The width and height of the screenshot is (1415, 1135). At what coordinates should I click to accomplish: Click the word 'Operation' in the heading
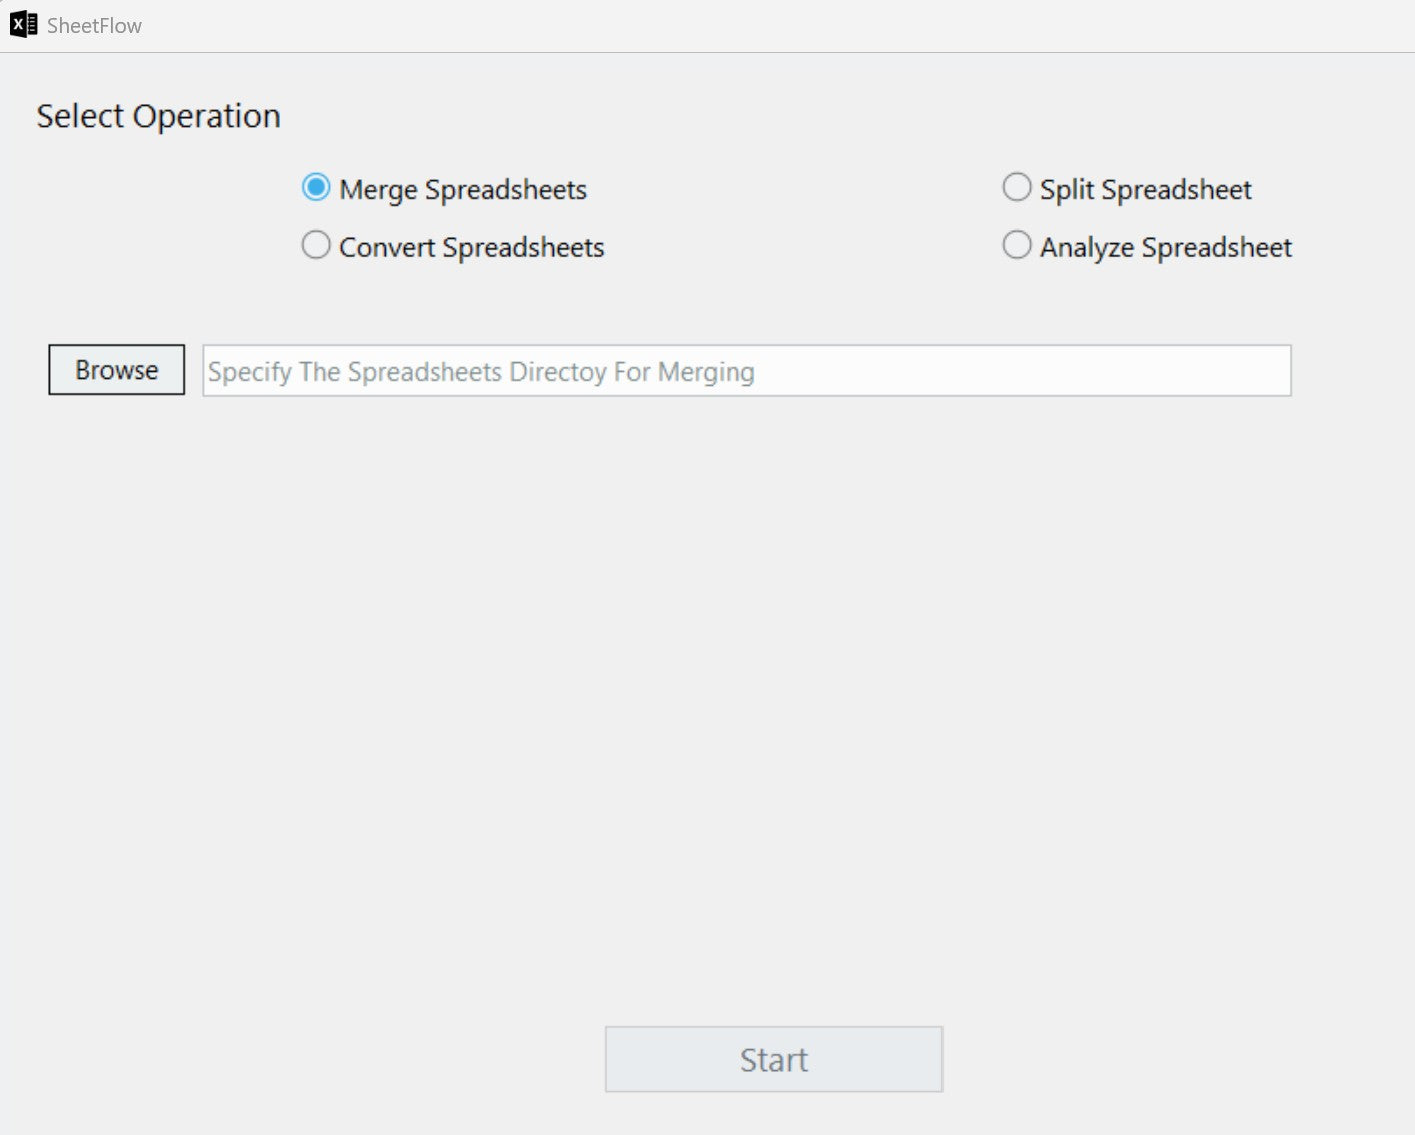206,116
